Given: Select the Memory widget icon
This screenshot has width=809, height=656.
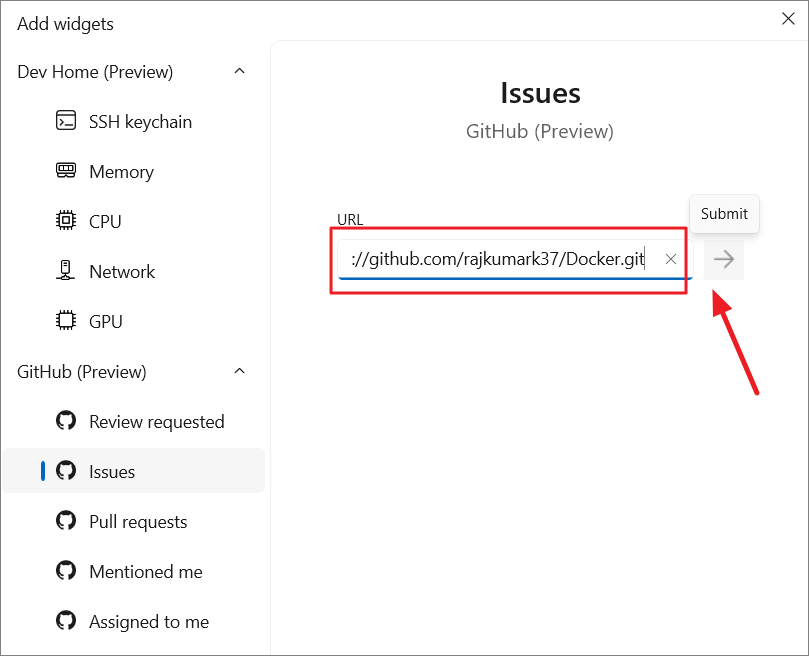Looking at the screenshot, I should (65, 171).
